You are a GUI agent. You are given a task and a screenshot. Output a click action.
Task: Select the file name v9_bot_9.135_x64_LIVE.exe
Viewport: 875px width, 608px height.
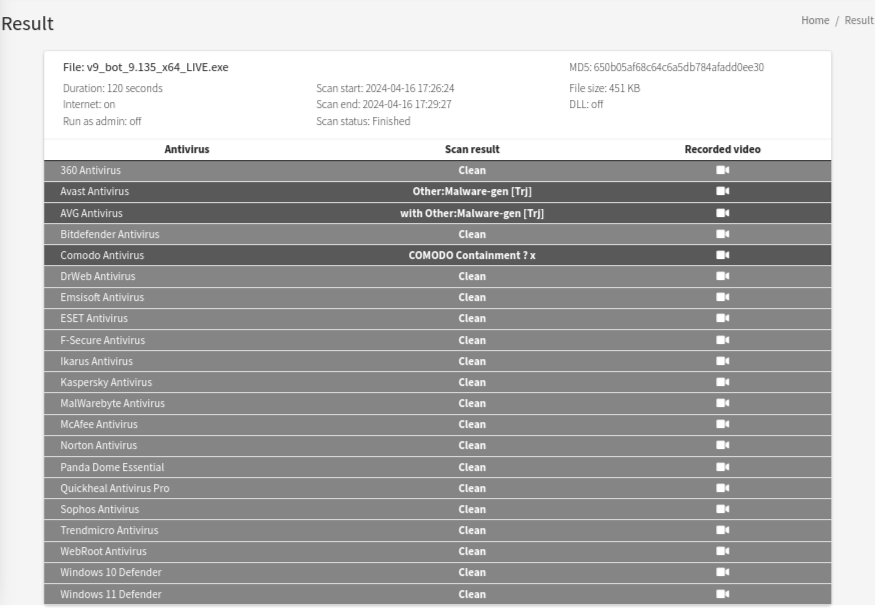click(157, 67)
